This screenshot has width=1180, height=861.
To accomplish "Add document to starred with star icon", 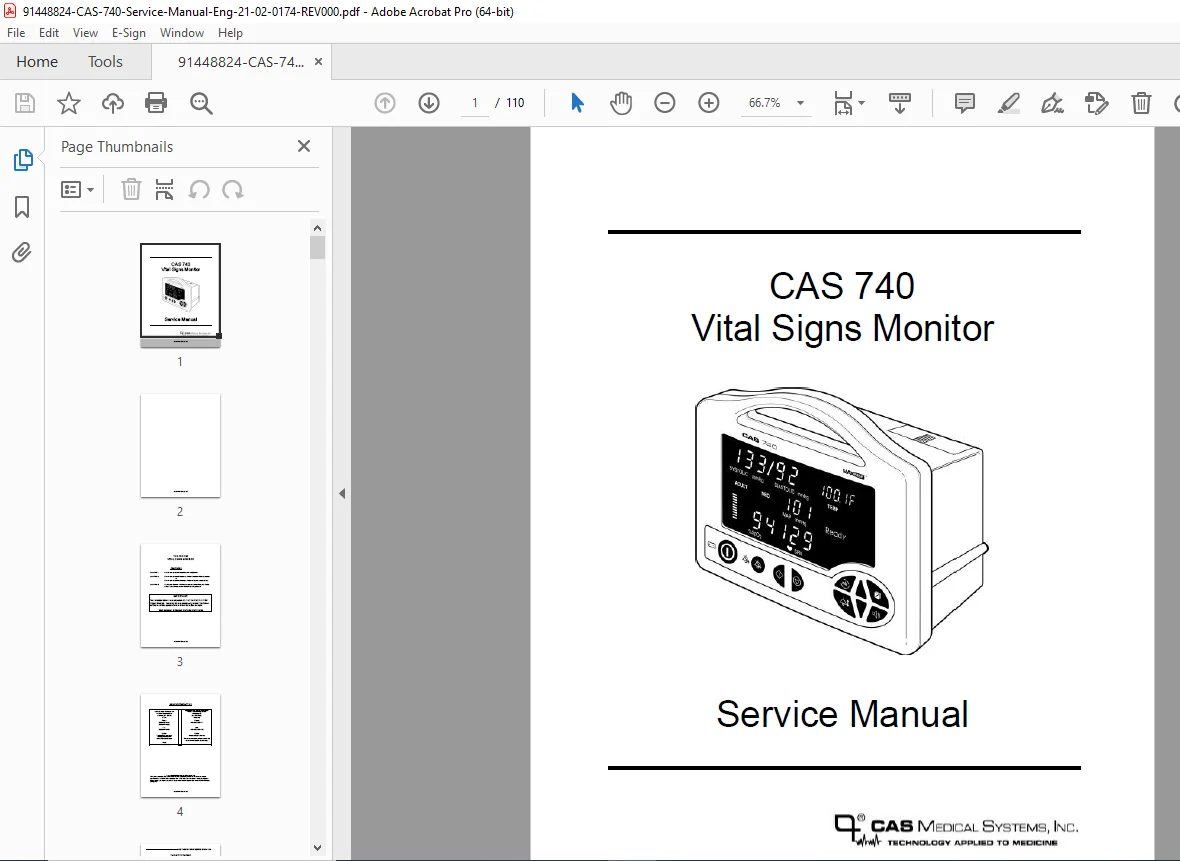I will point(68,103).
